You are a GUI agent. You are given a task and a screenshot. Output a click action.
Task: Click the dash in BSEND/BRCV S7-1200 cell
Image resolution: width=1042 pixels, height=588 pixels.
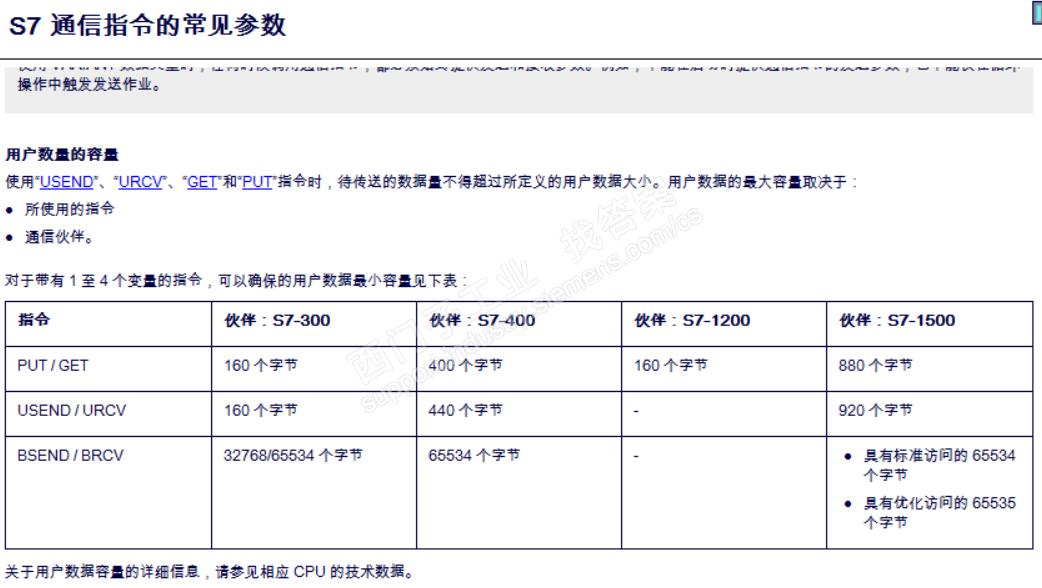tap(636, 456)
